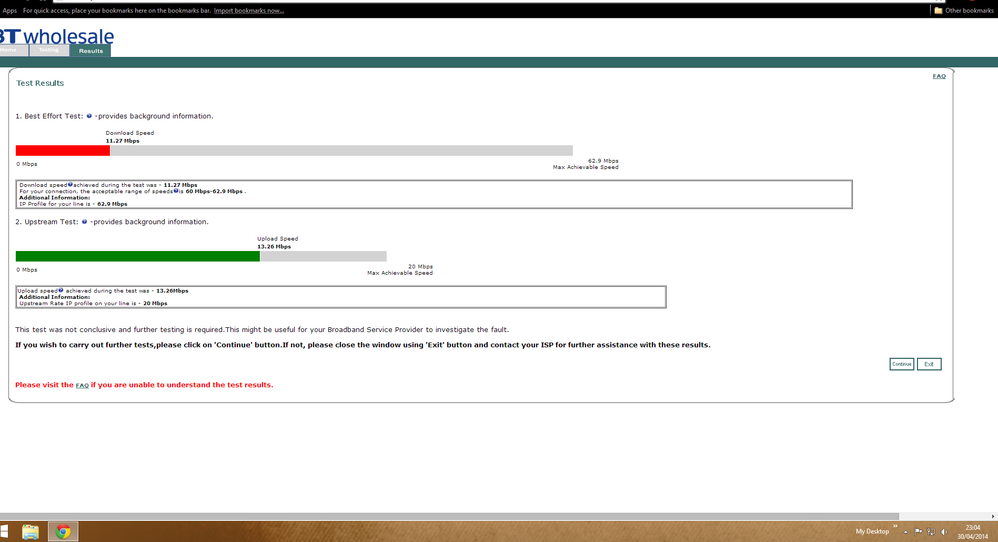998x542 pixels.
Task: Click info icon after 'Upload speed' text
Action: click(61, 290)
